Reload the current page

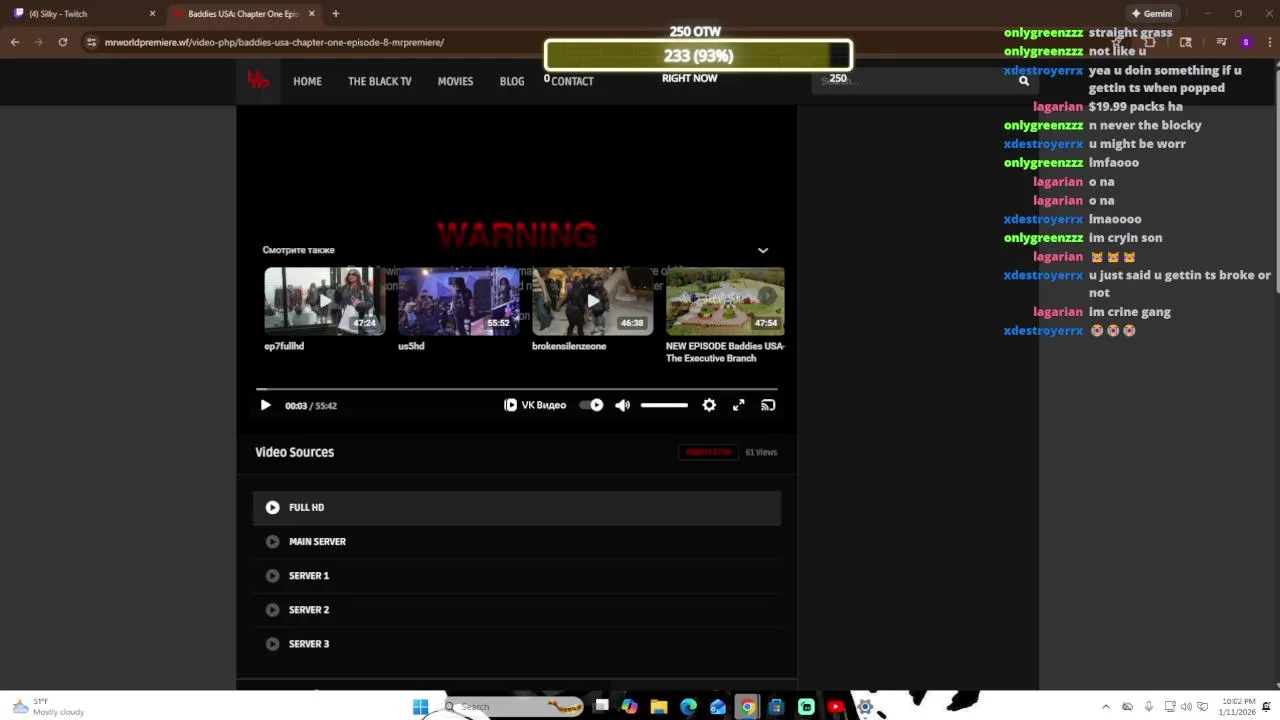tap(62, 42)
